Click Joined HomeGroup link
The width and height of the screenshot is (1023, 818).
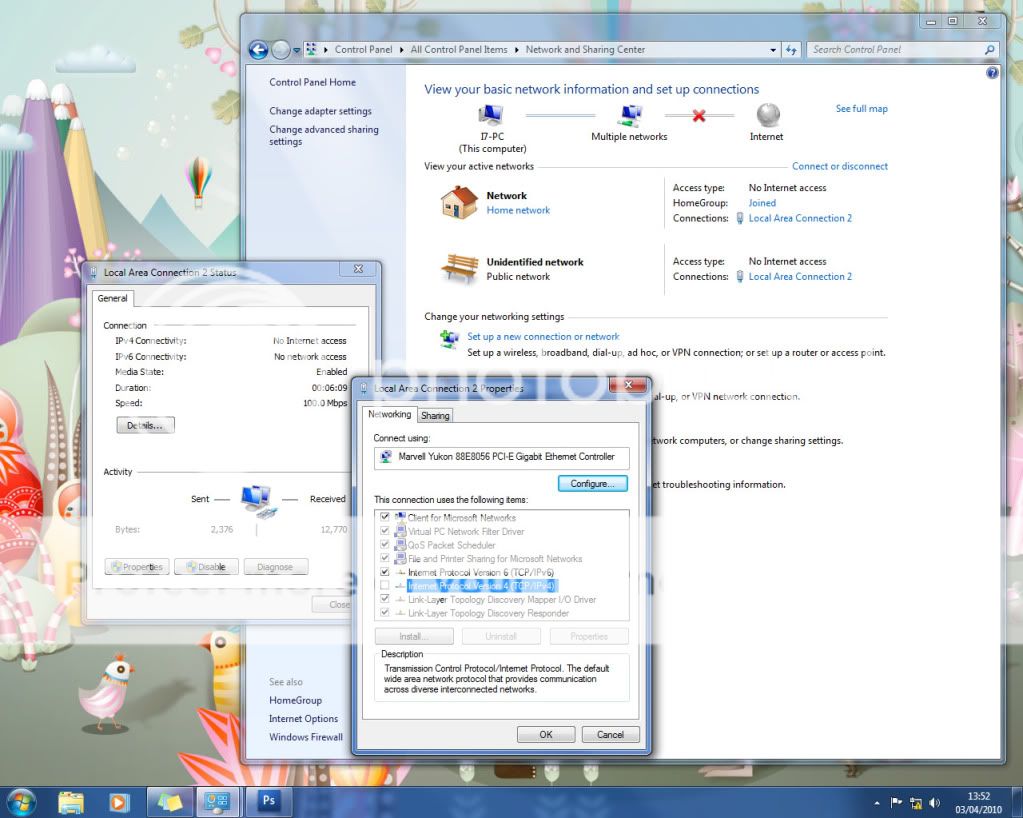coord(762,203)
